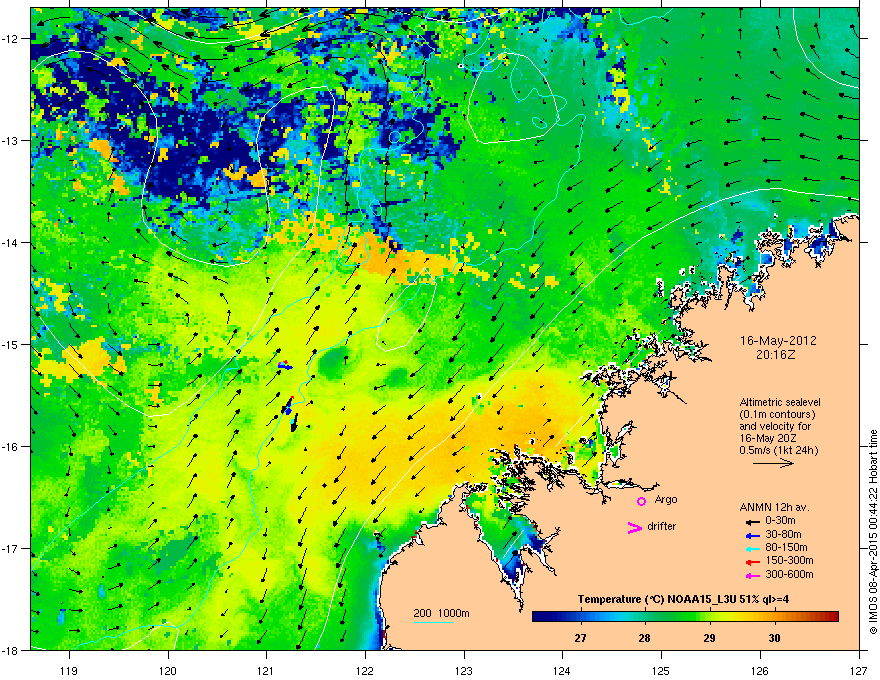Click the dark blue end of temperature colorbar

[537, 617]
